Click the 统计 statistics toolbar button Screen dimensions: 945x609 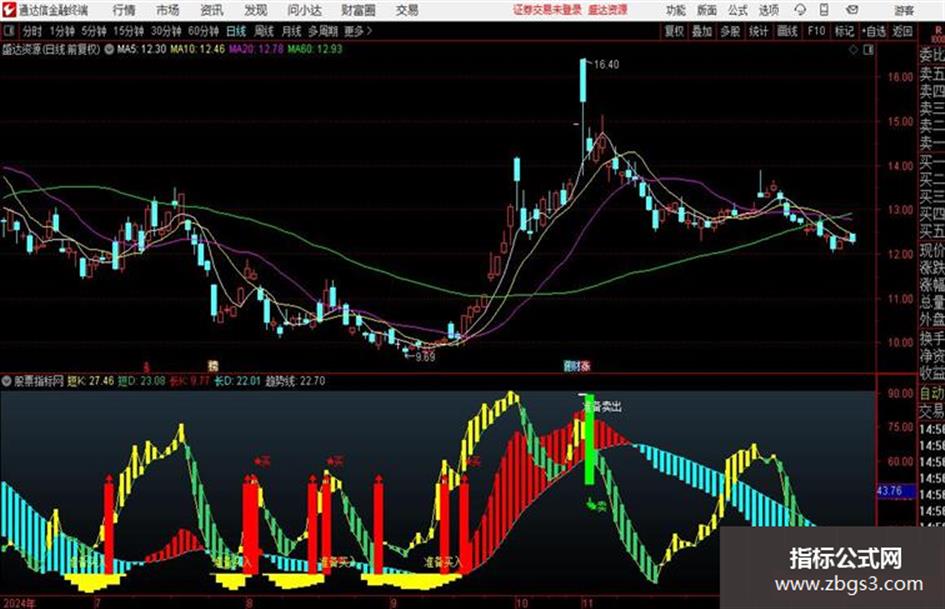pyautogui.click(x=758, y=31)
